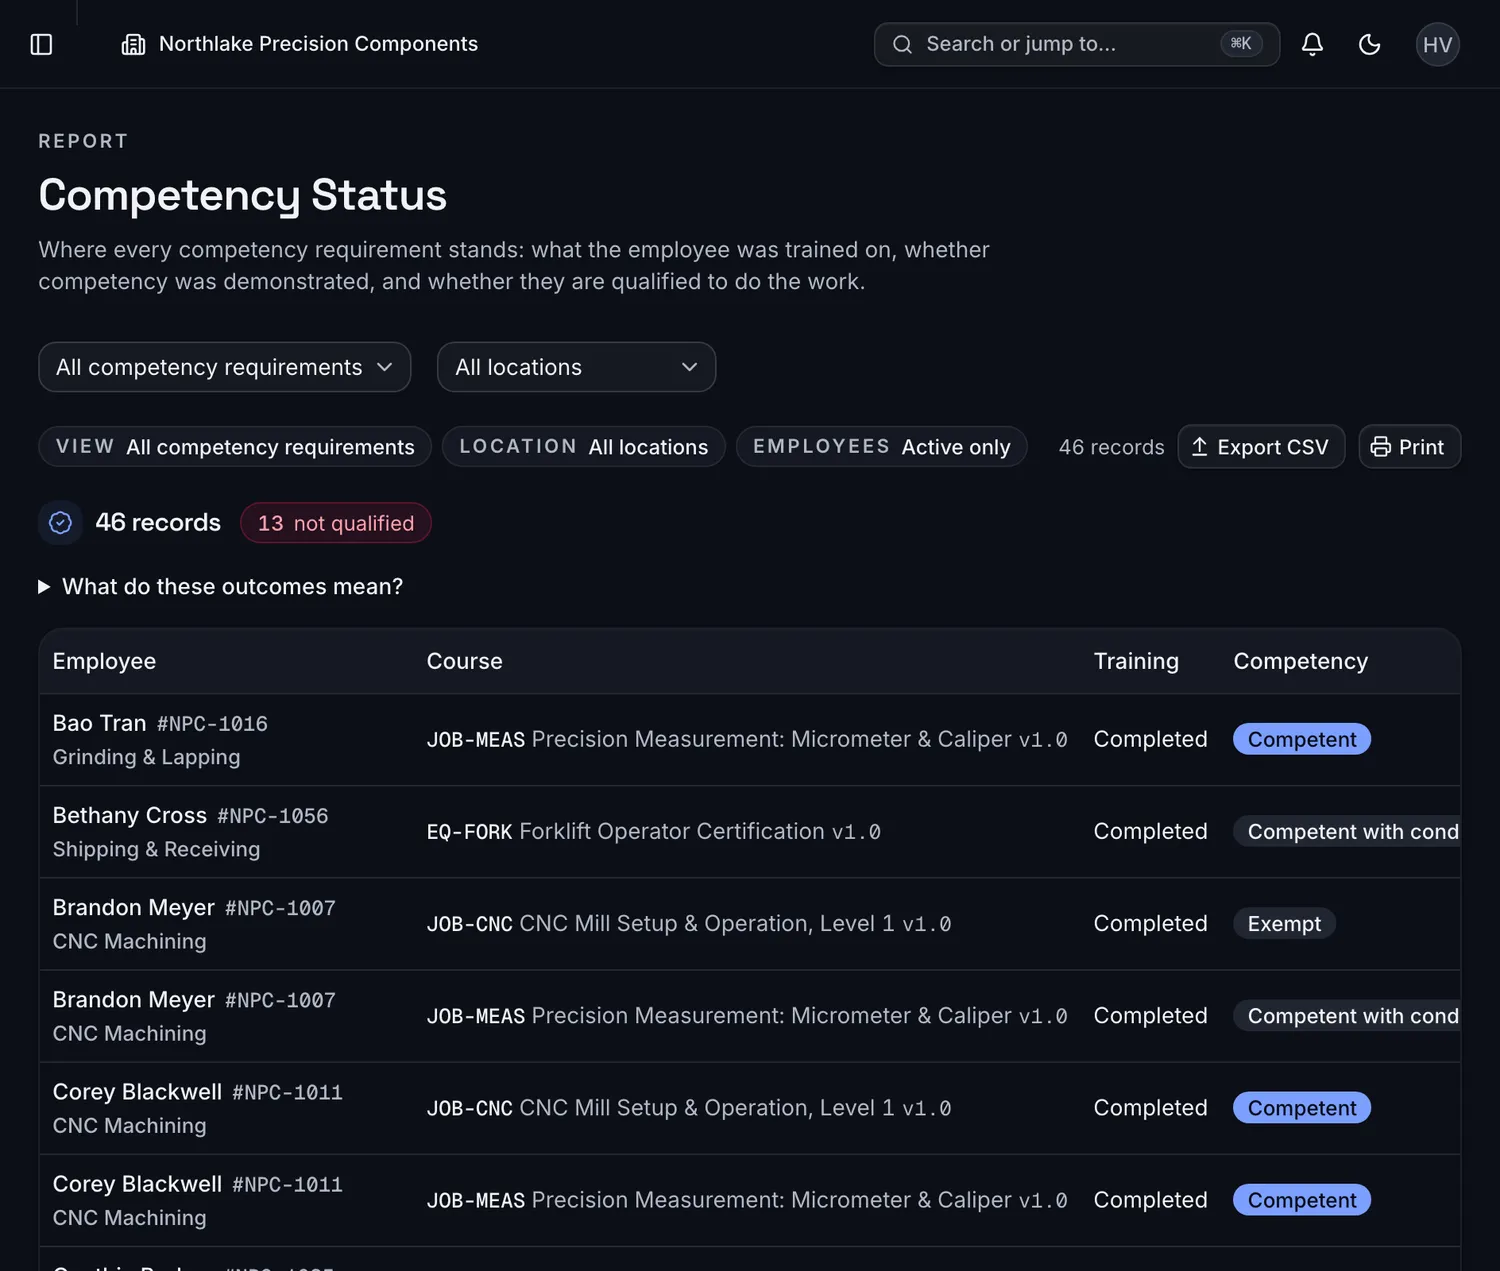Toggle dark mode moon icon

click(x=1369, y=44)
